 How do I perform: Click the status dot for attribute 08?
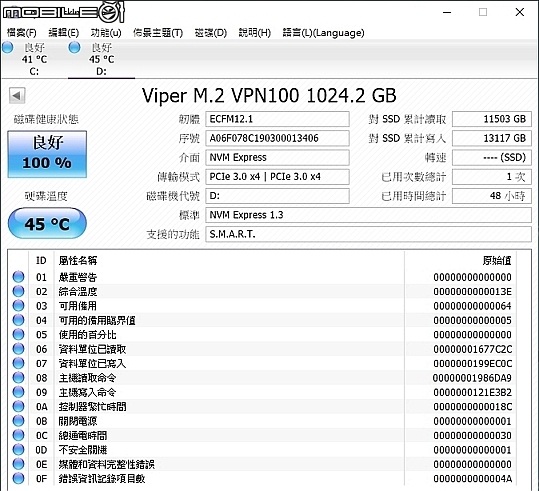click(18, 378)
